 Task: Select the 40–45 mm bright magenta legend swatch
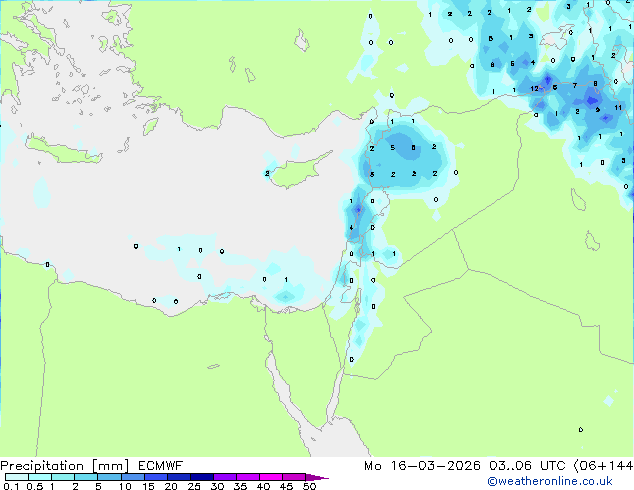pos(271,477)
